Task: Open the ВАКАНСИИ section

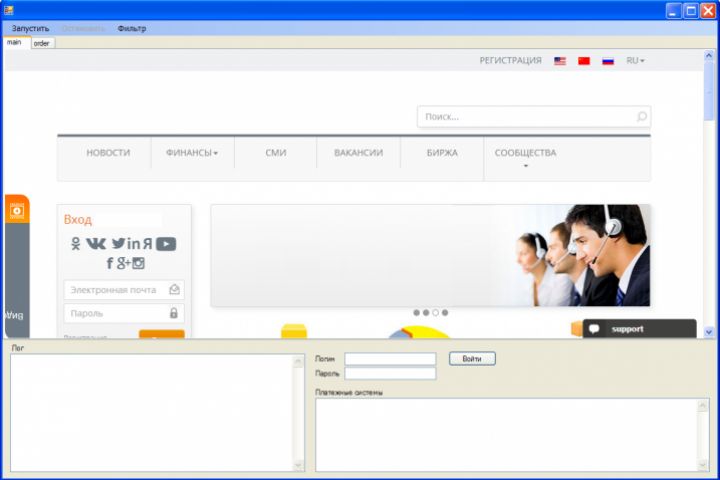Action: (359, 152)
